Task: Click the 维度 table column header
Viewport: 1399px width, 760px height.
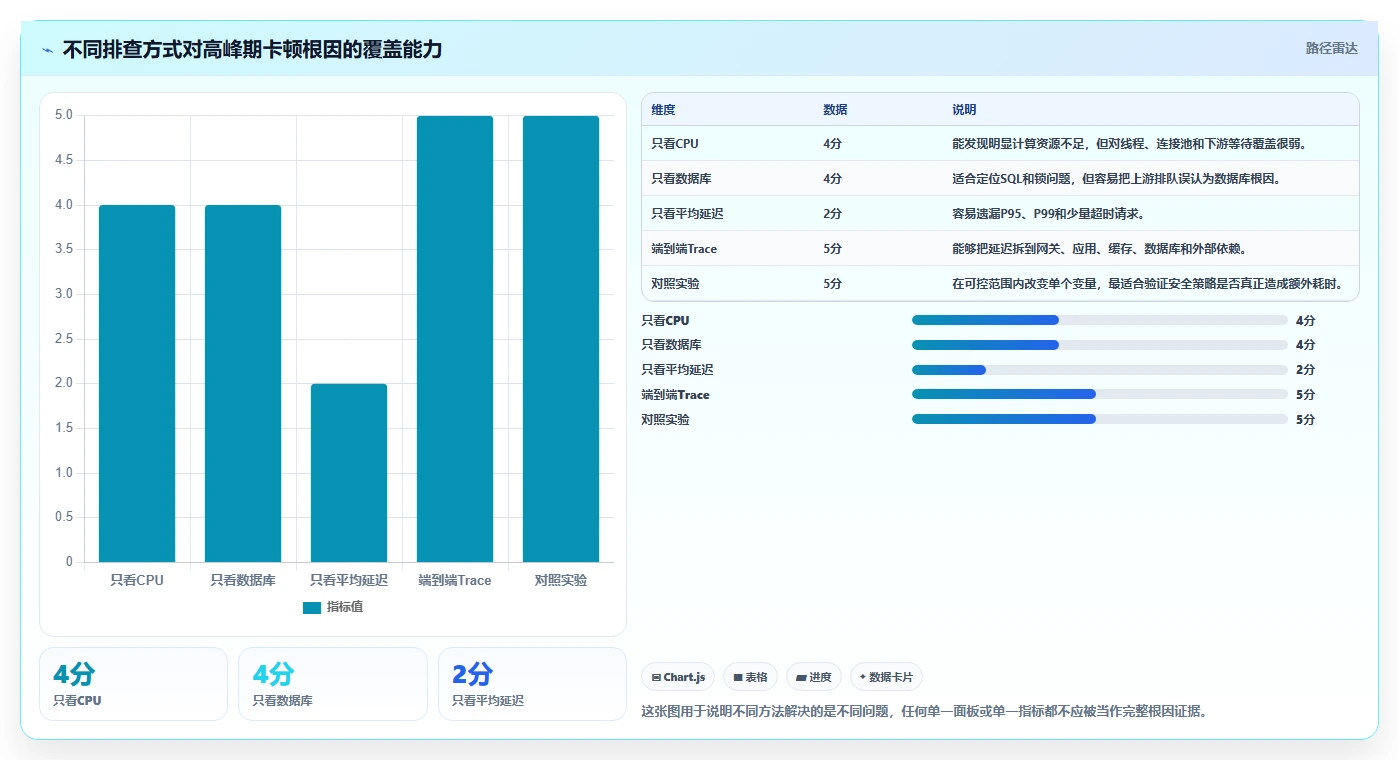Action: (x=663, y=110)
